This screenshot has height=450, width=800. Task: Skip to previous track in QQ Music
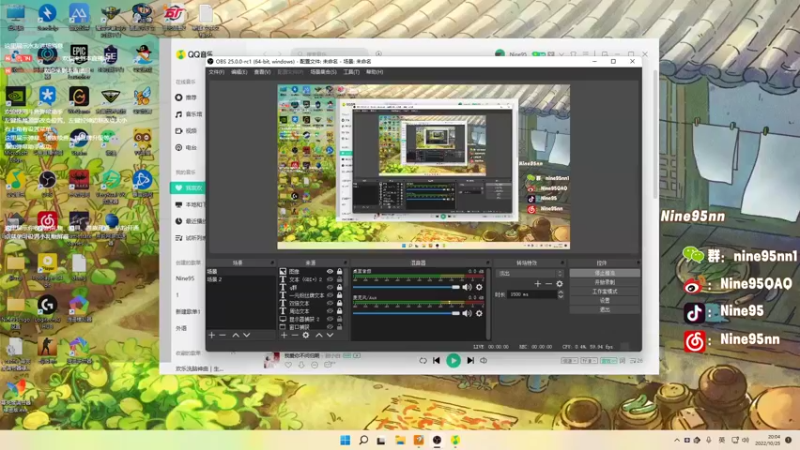click(x=436, y=361)
